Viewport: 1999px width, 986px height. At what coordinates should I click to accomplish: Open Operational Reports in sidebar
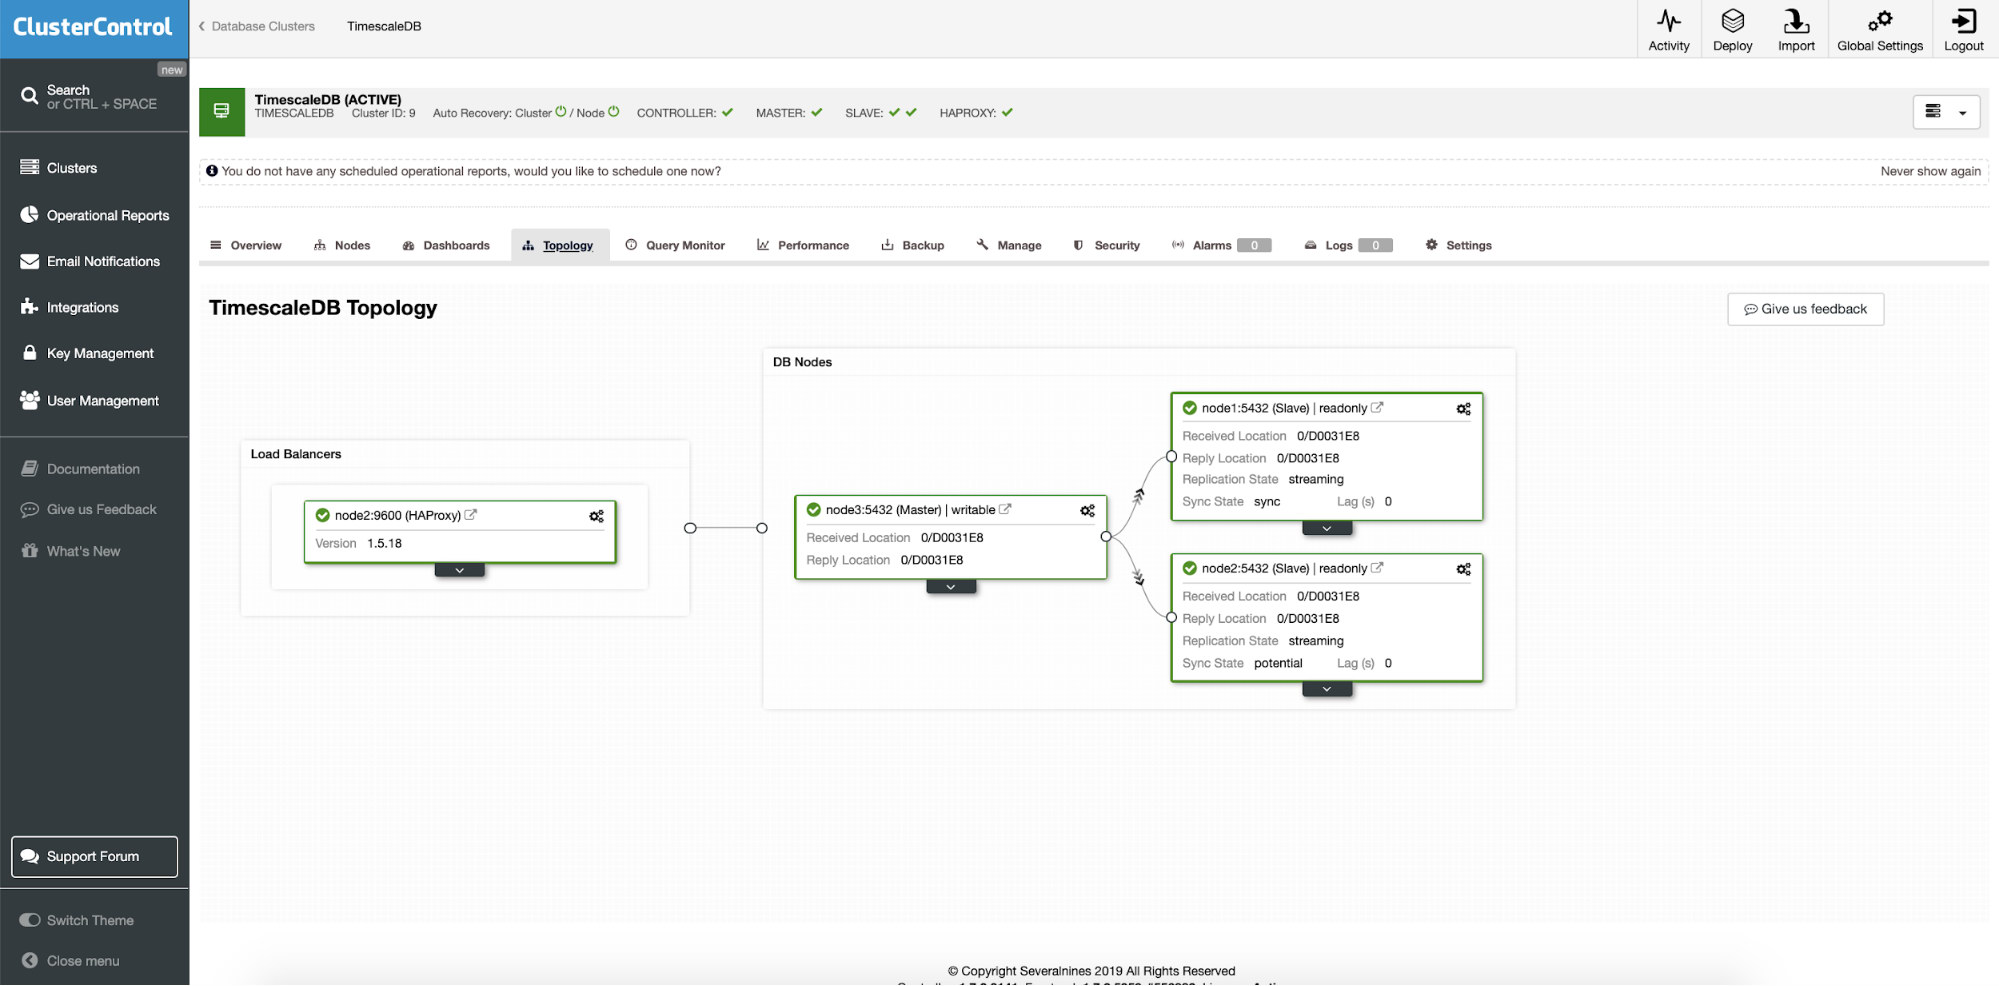tap(94, 215)
